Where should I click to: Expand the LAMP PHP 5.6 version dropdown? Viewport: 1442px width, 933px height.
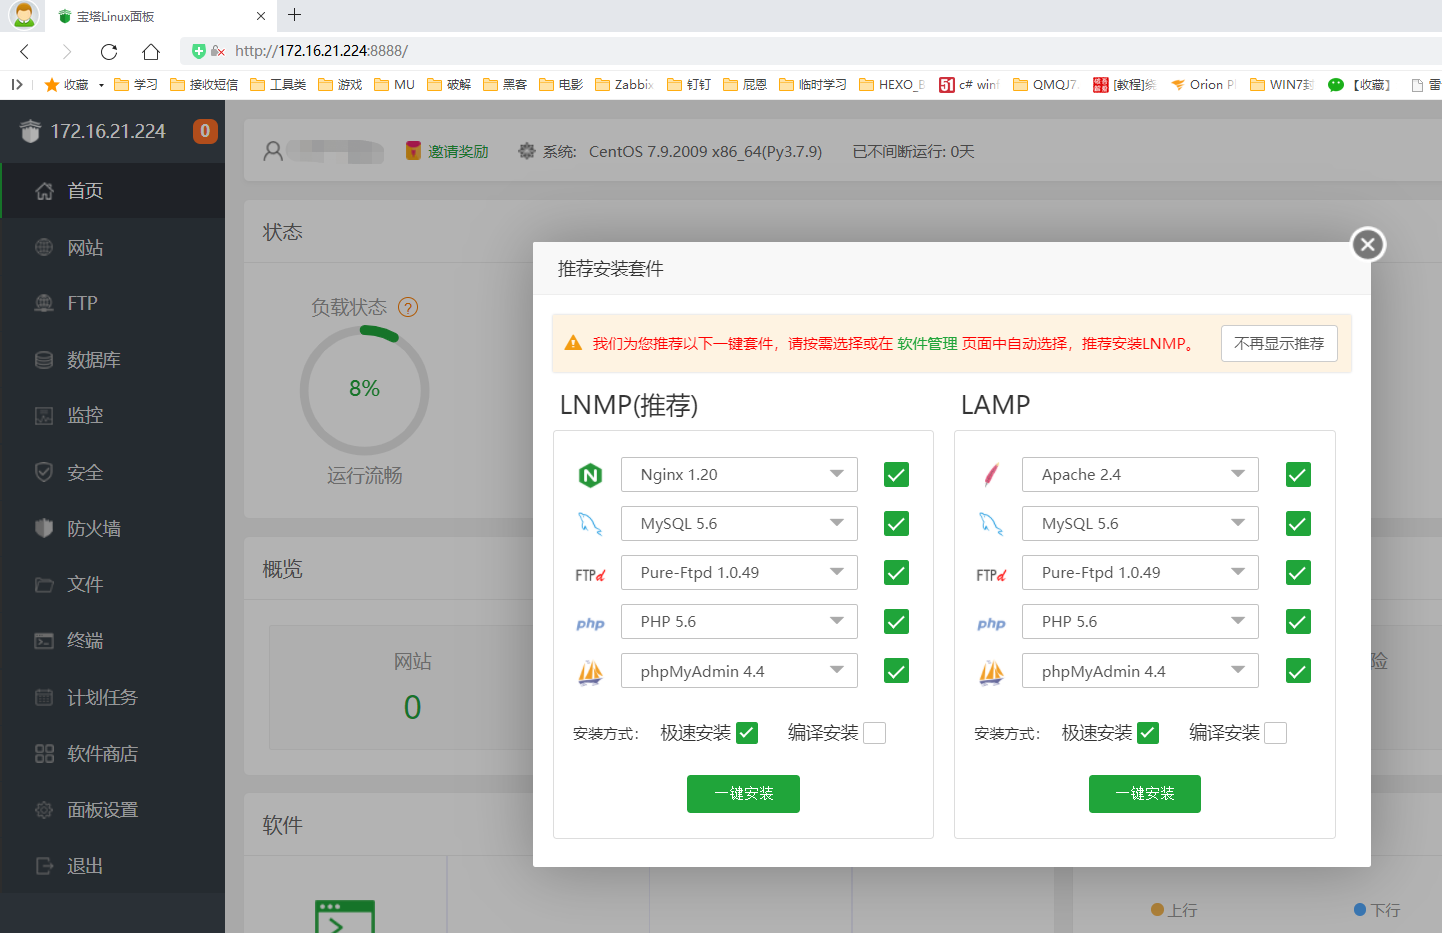[1140, 622]
